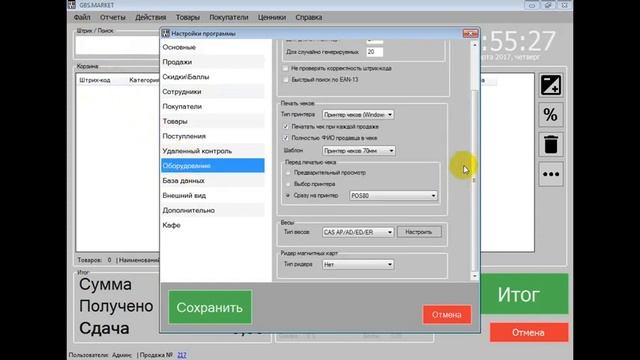640x360 pixels.
Task: Click the Штрих-код column header
Action: (95, 80)
